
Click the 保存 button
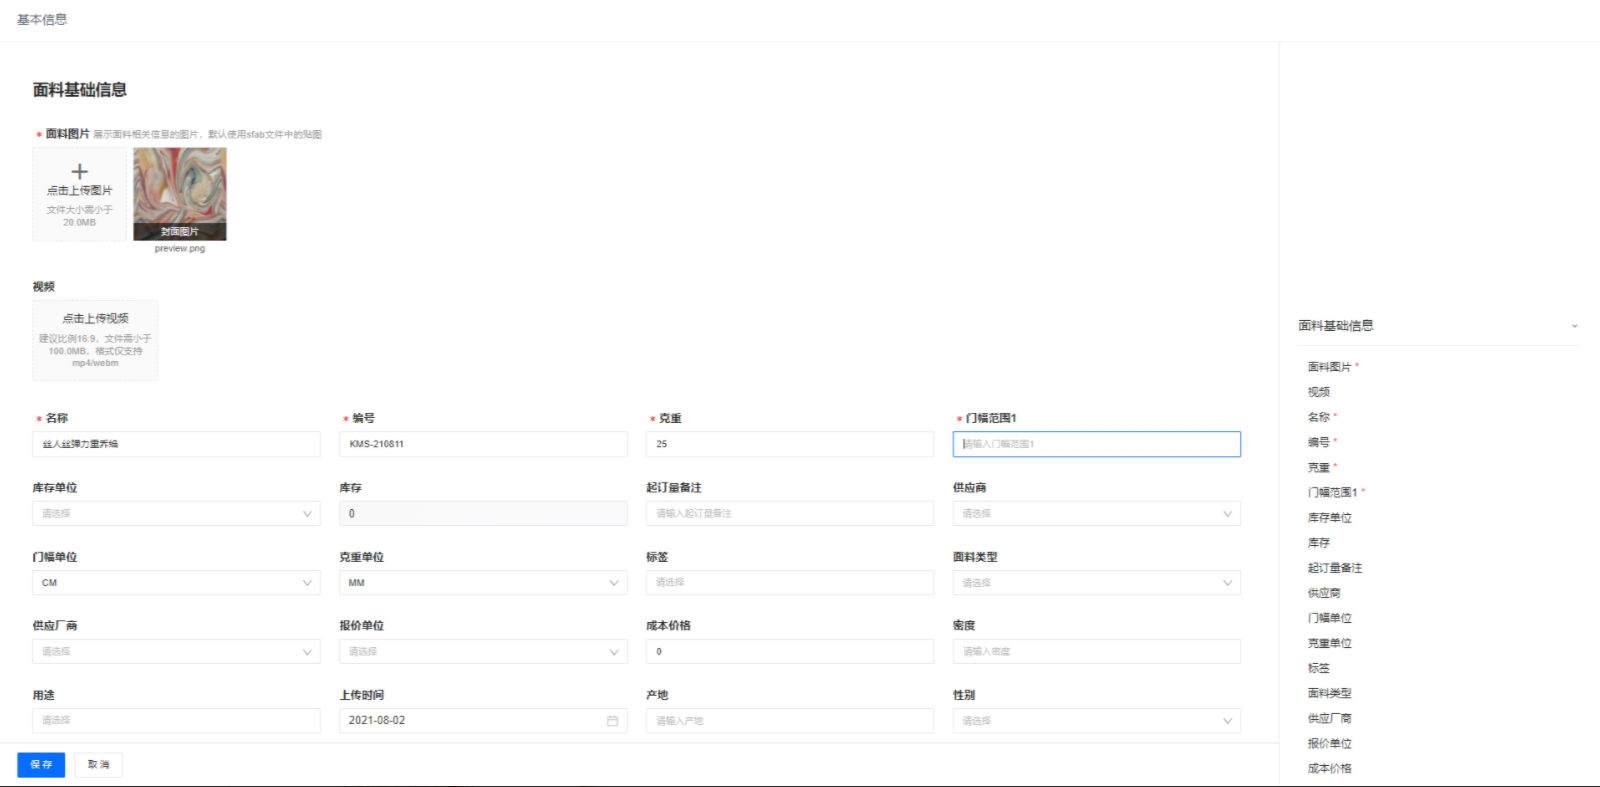point(41,765)
